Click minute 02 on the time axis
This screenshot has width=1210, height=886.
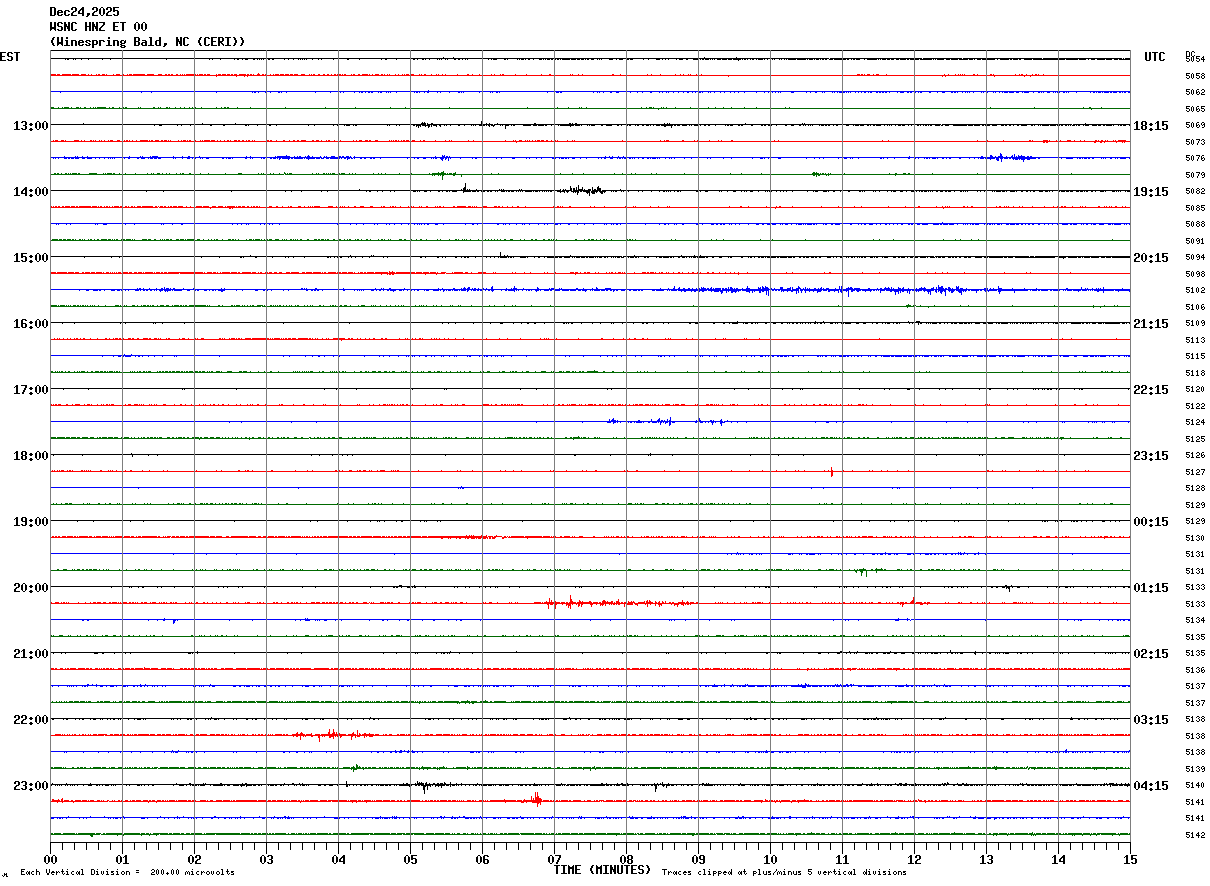tap(194, 859)
